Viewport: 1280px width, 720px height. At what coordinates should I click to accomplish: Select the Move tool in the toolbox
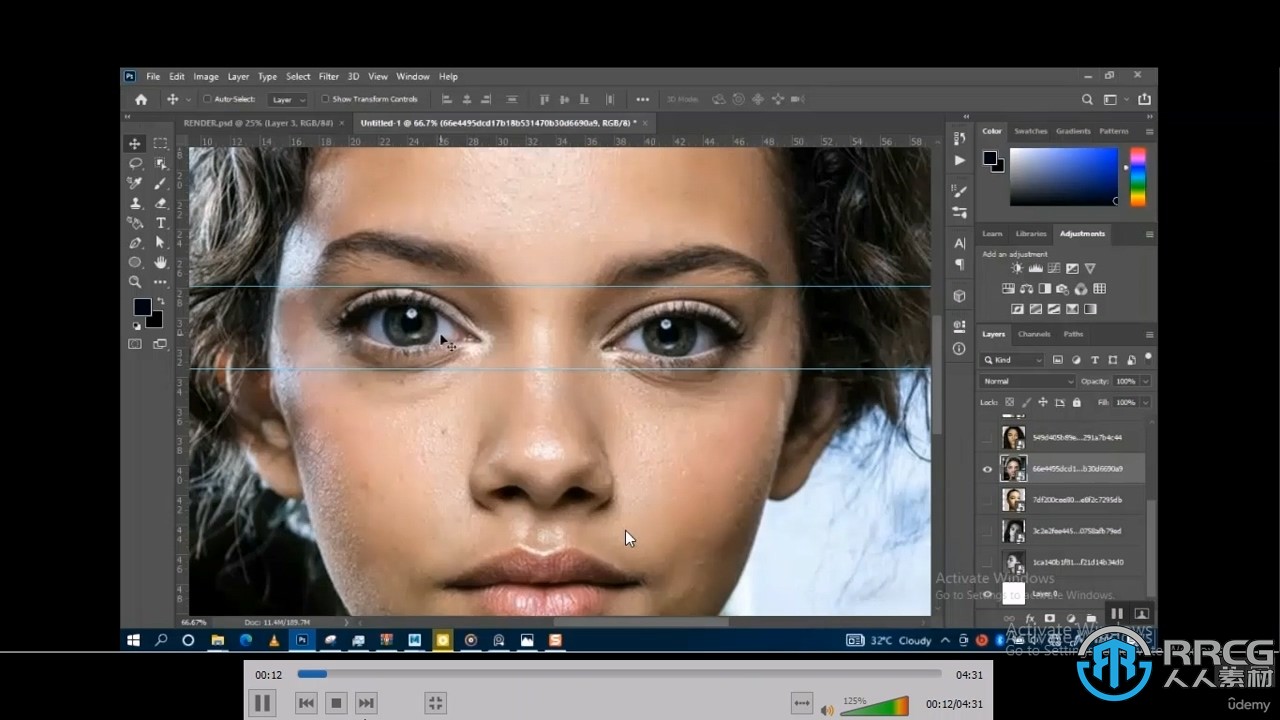(x=135, y=143)
